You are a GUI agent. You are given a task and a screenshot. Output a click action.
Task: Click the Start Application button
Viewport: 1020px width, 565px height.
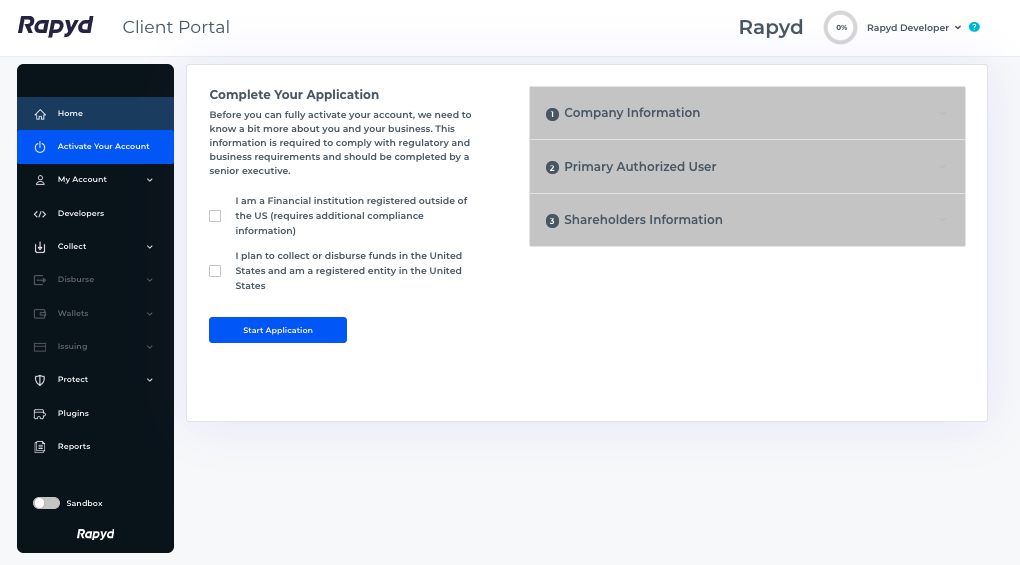278,330
